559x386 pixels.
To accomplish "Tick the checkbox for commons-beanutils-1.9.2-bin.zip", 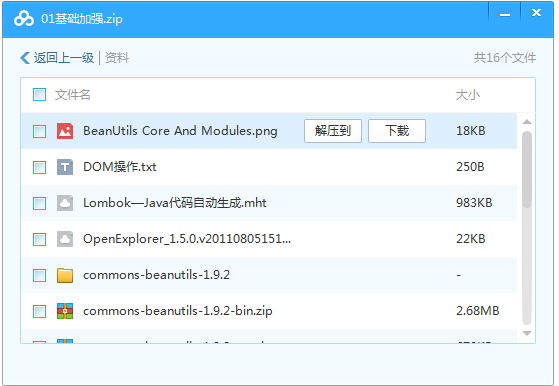I will [x=39, y=311].
